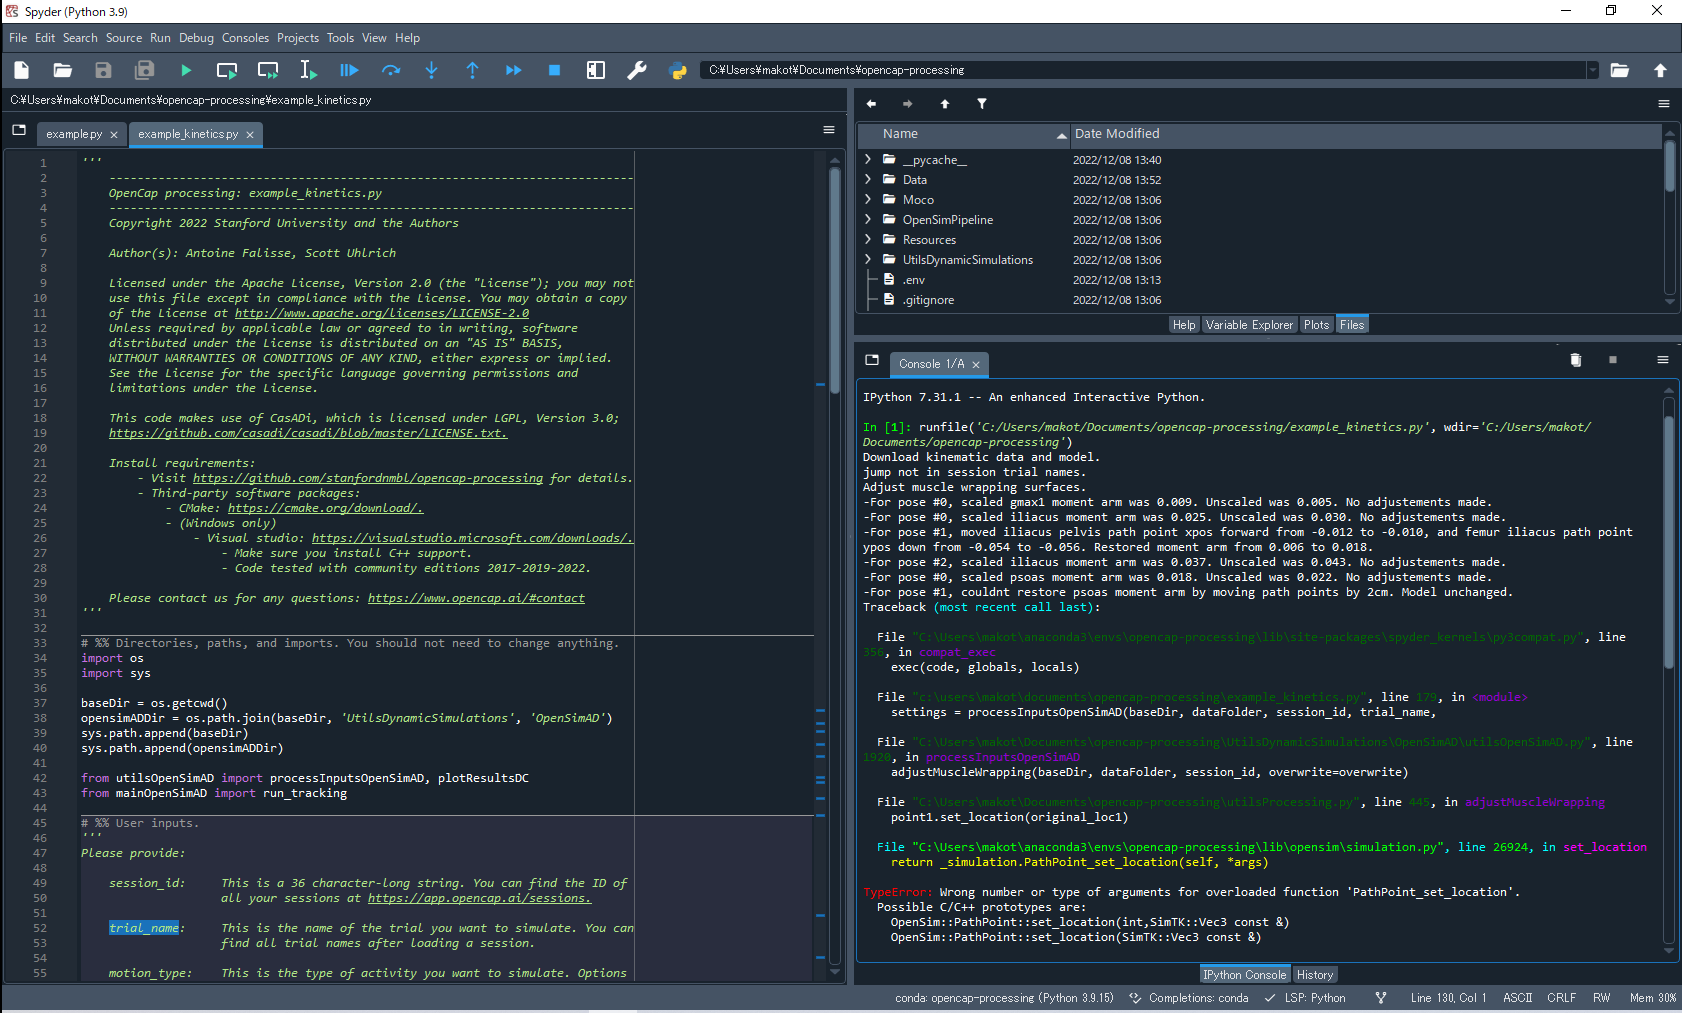Run cell and advance icon
1682x1013 pixels.
[x=268, y=70]
